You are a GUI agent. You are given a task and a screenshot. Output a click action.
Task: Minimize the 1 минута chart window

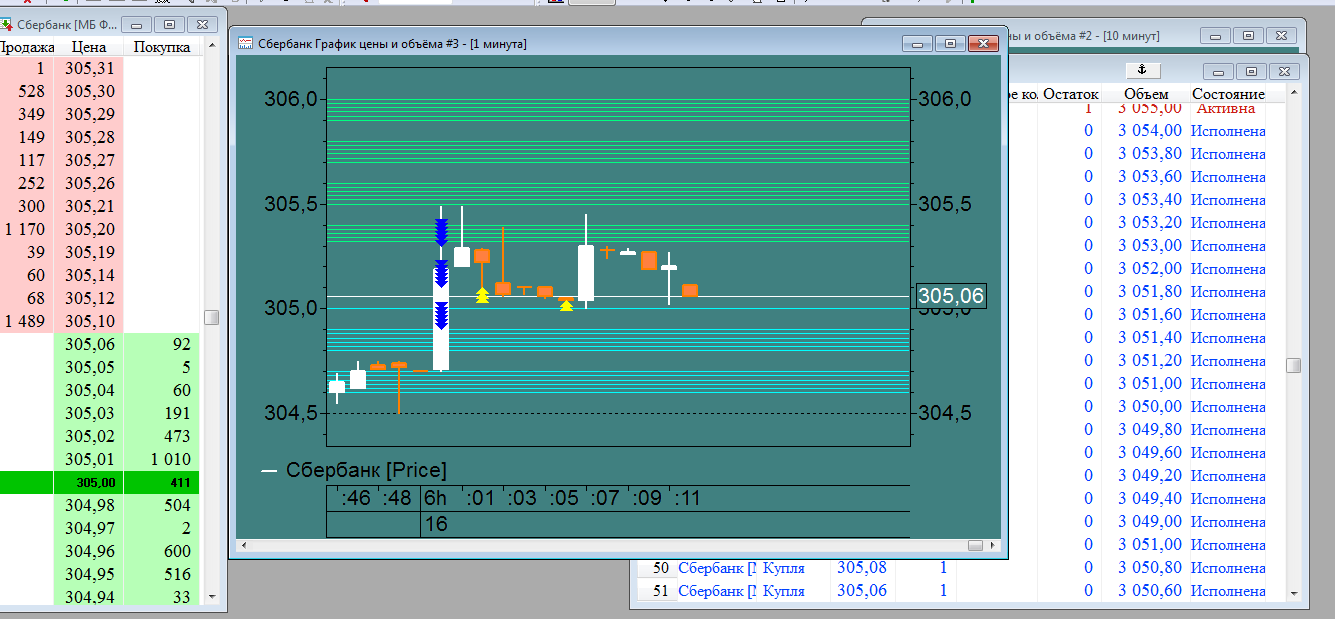(x=918, y=44)
